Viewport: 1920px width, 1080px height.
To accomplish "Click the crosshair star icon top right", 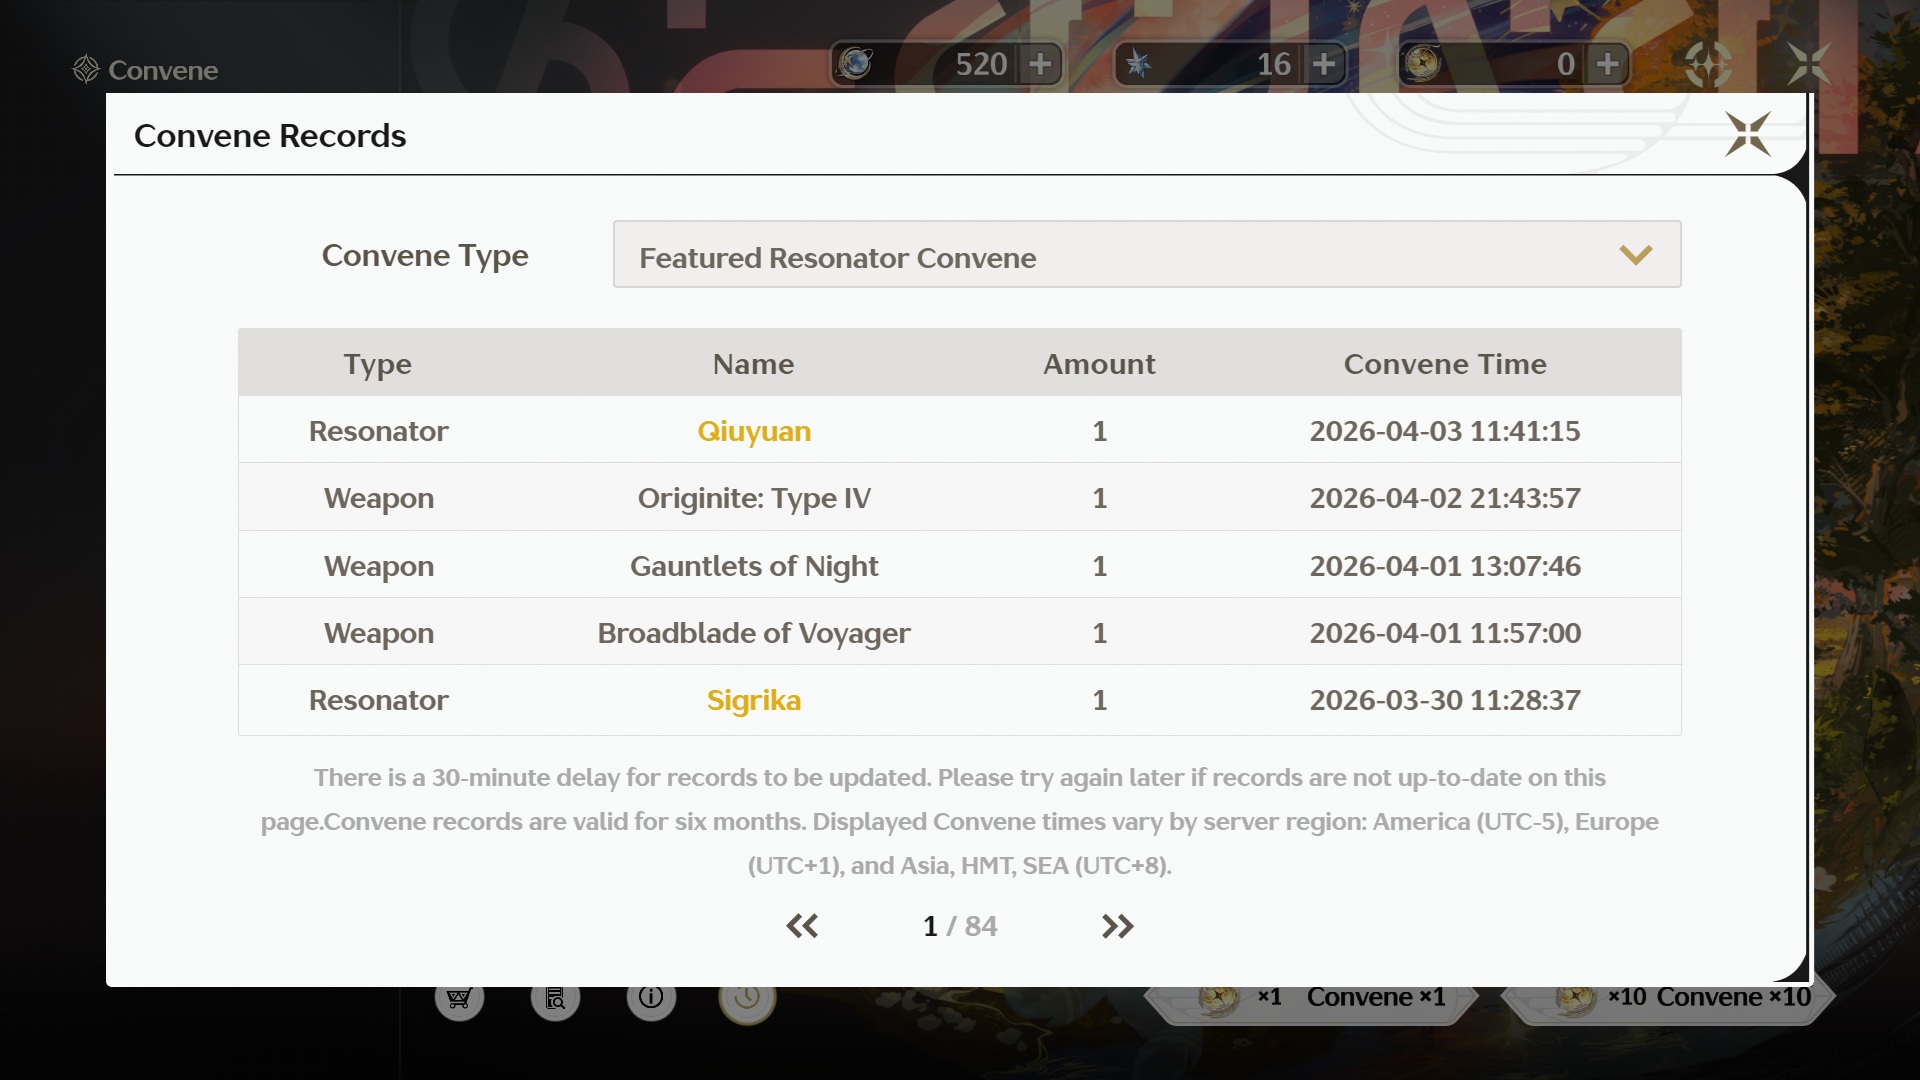I will [x=1707, y=64].
